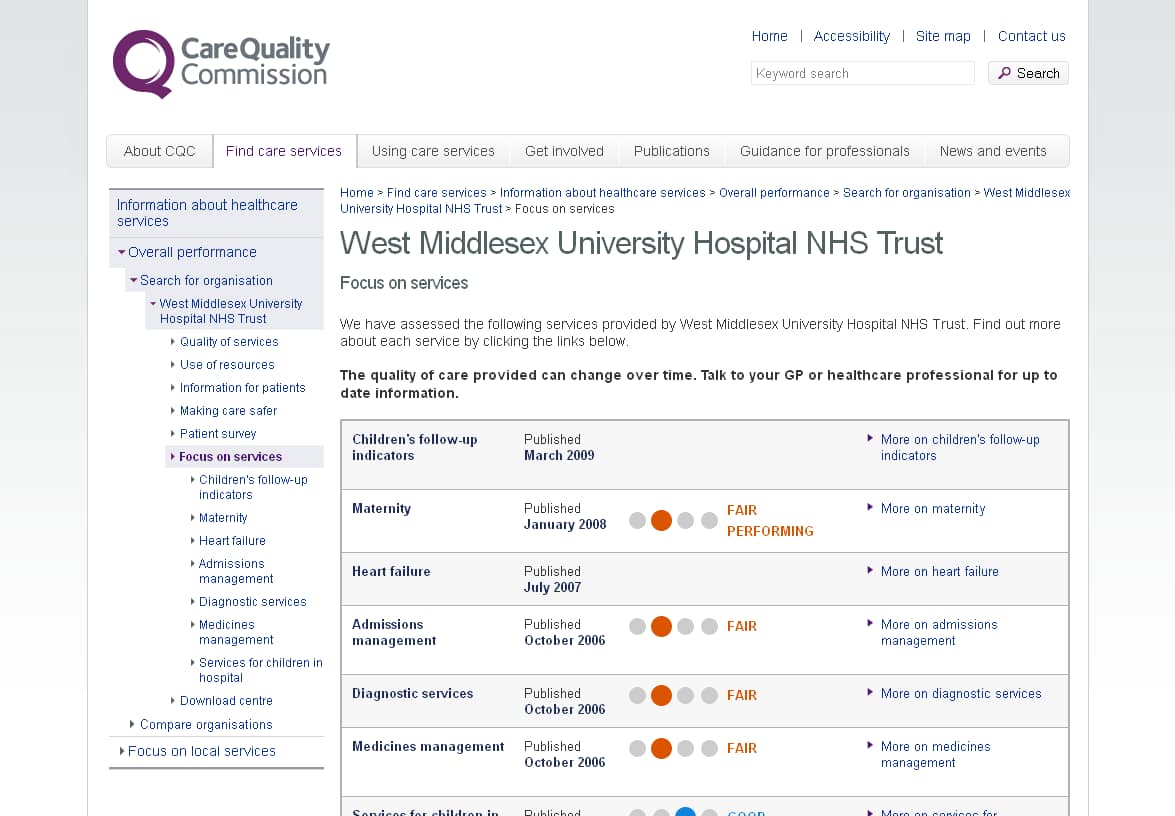
Task: Open More on diagnostic services link
Action: pyautogui.click(x=960, y=694)
